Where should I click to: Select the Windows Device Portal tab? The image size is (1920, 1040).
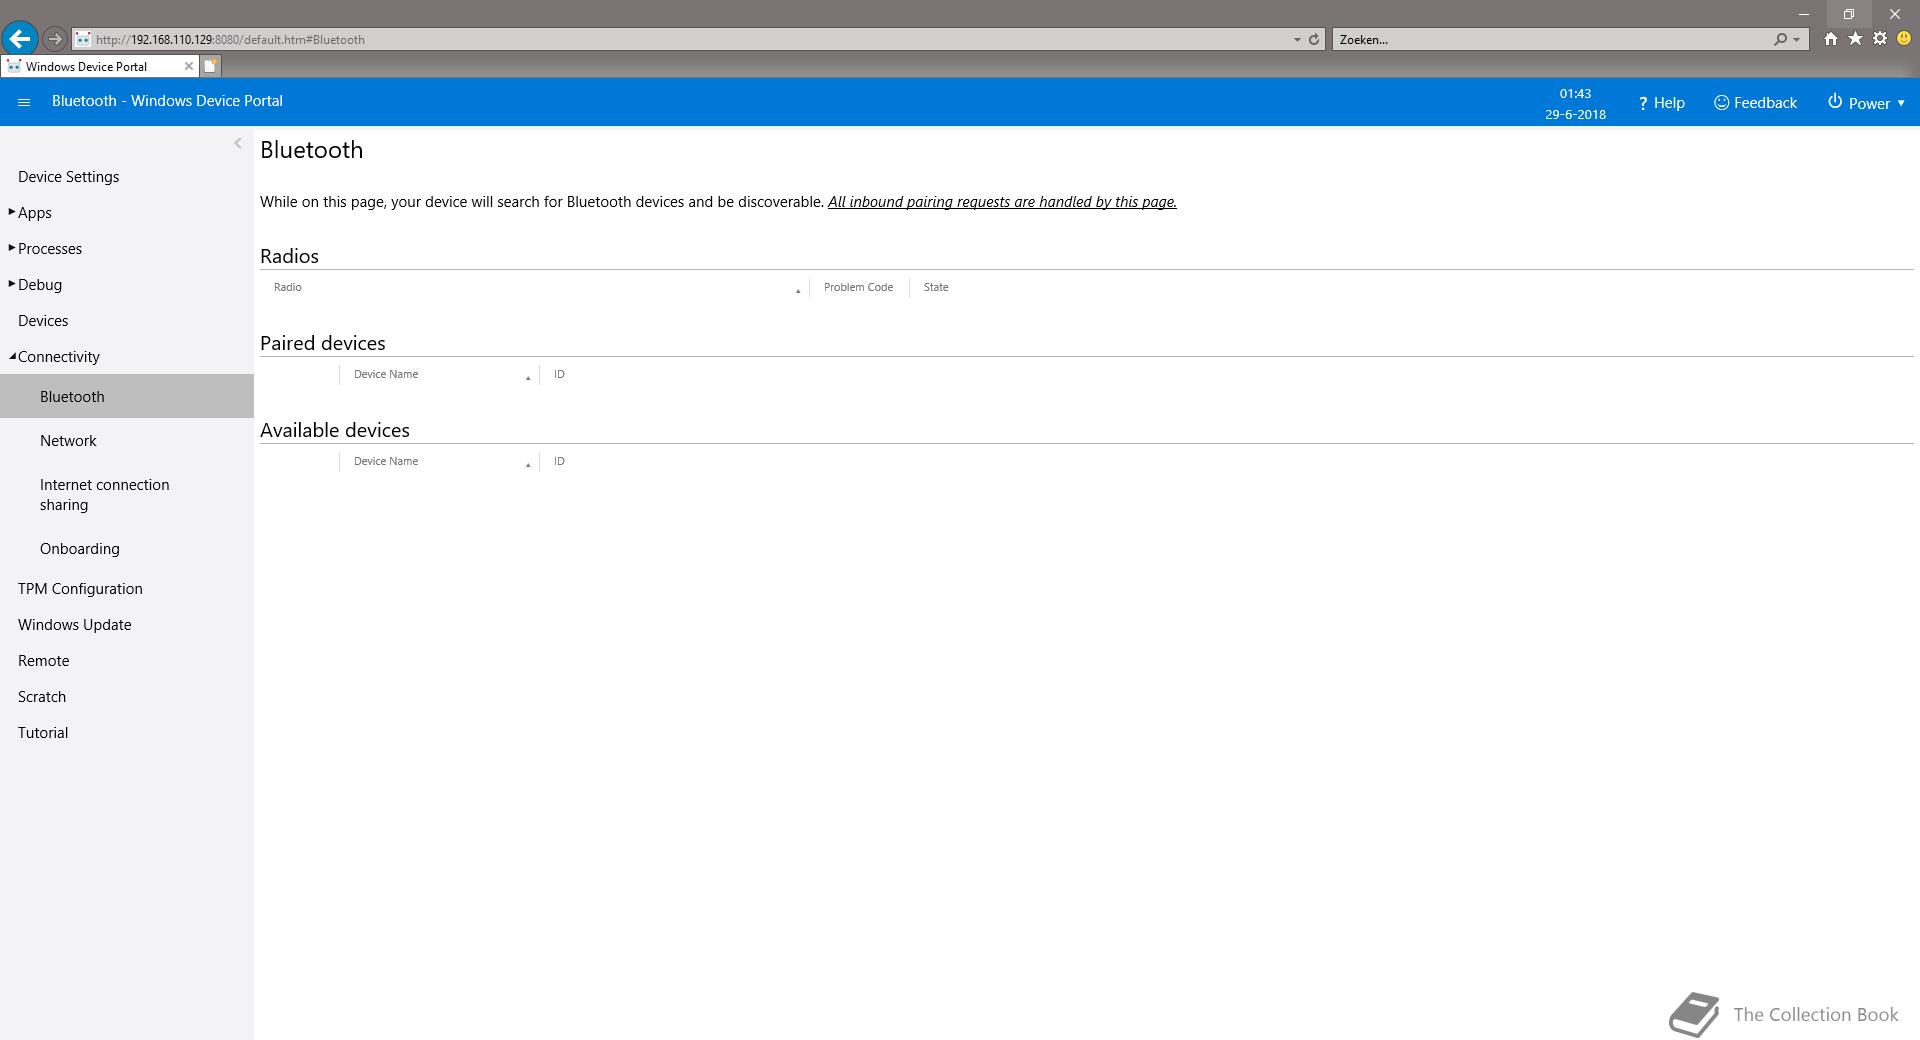[98, 66]
